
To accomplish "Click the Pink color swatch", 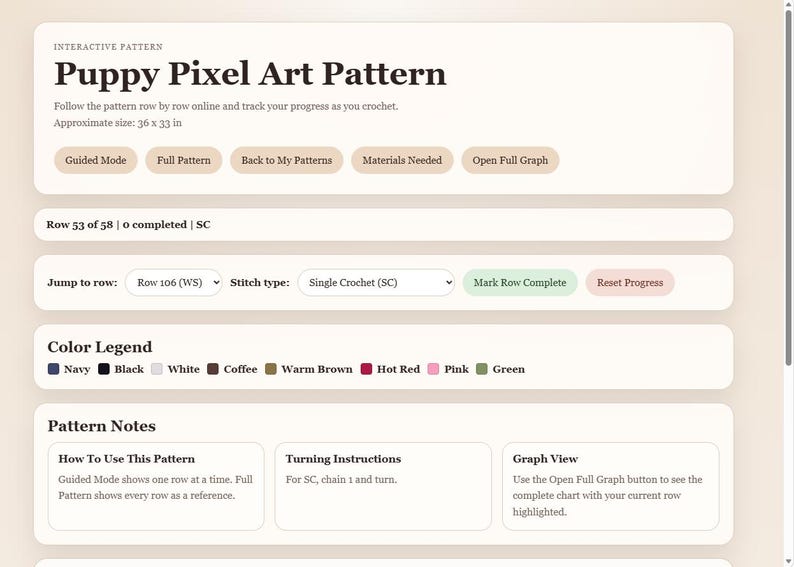I will point(433,369).
